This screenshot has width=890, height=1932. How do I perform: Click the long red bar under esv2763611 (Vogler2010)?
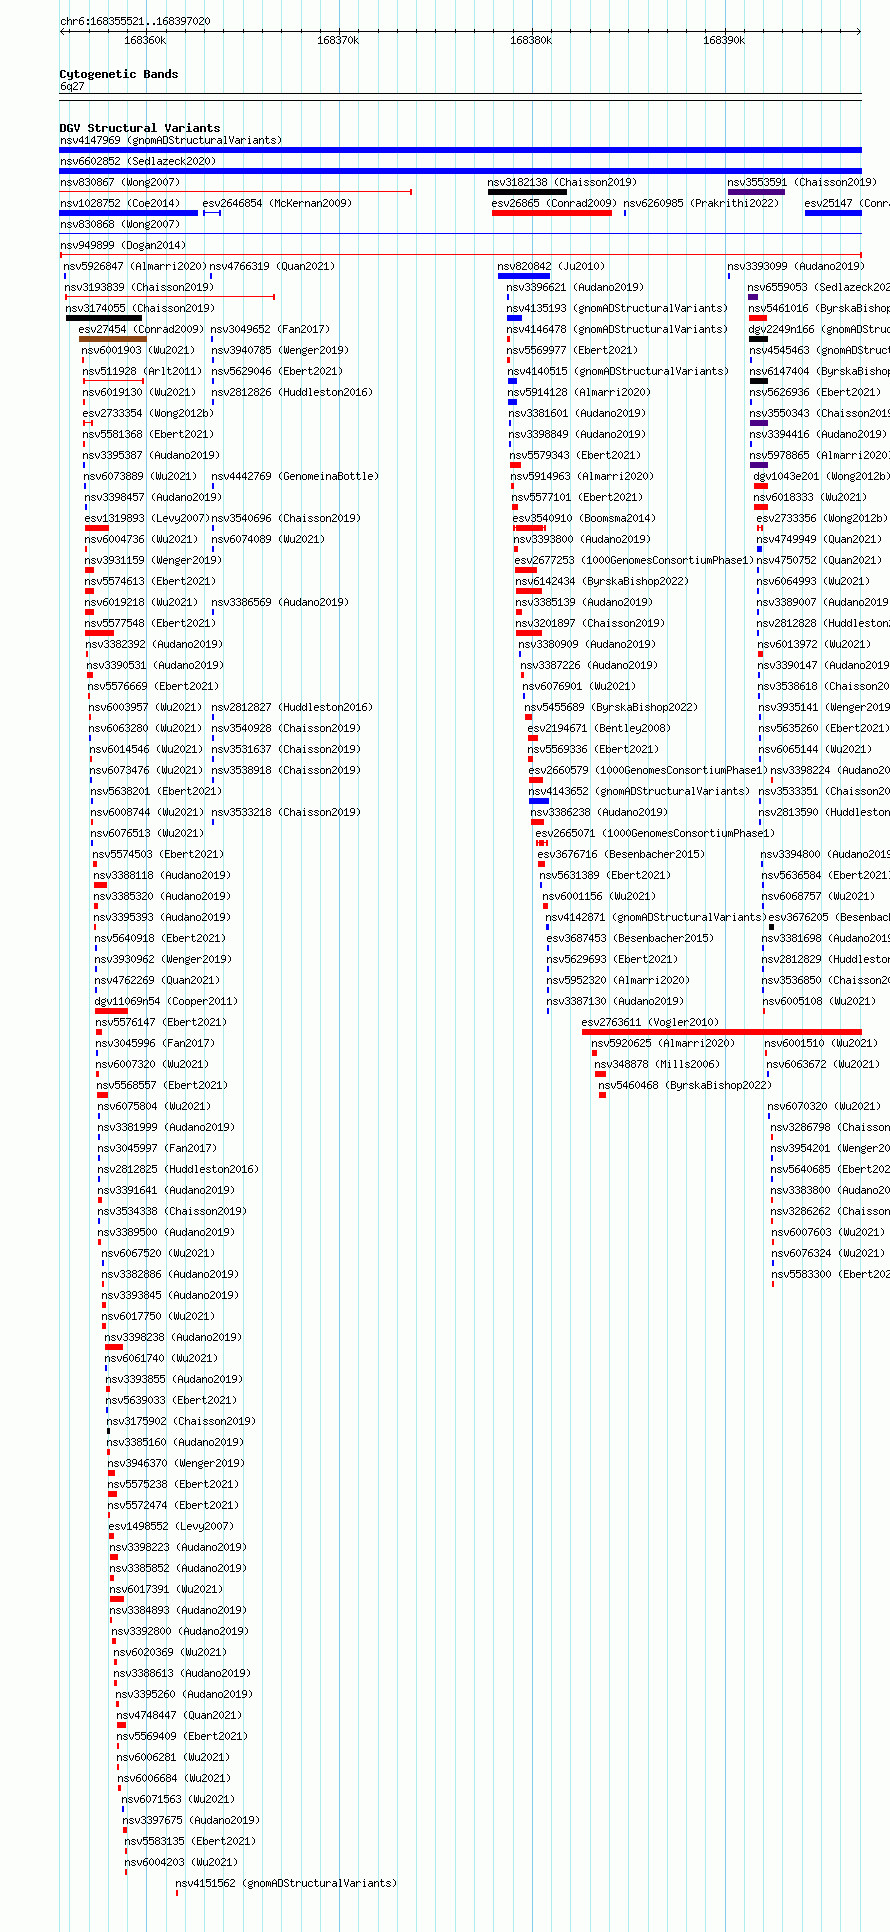721,1032
